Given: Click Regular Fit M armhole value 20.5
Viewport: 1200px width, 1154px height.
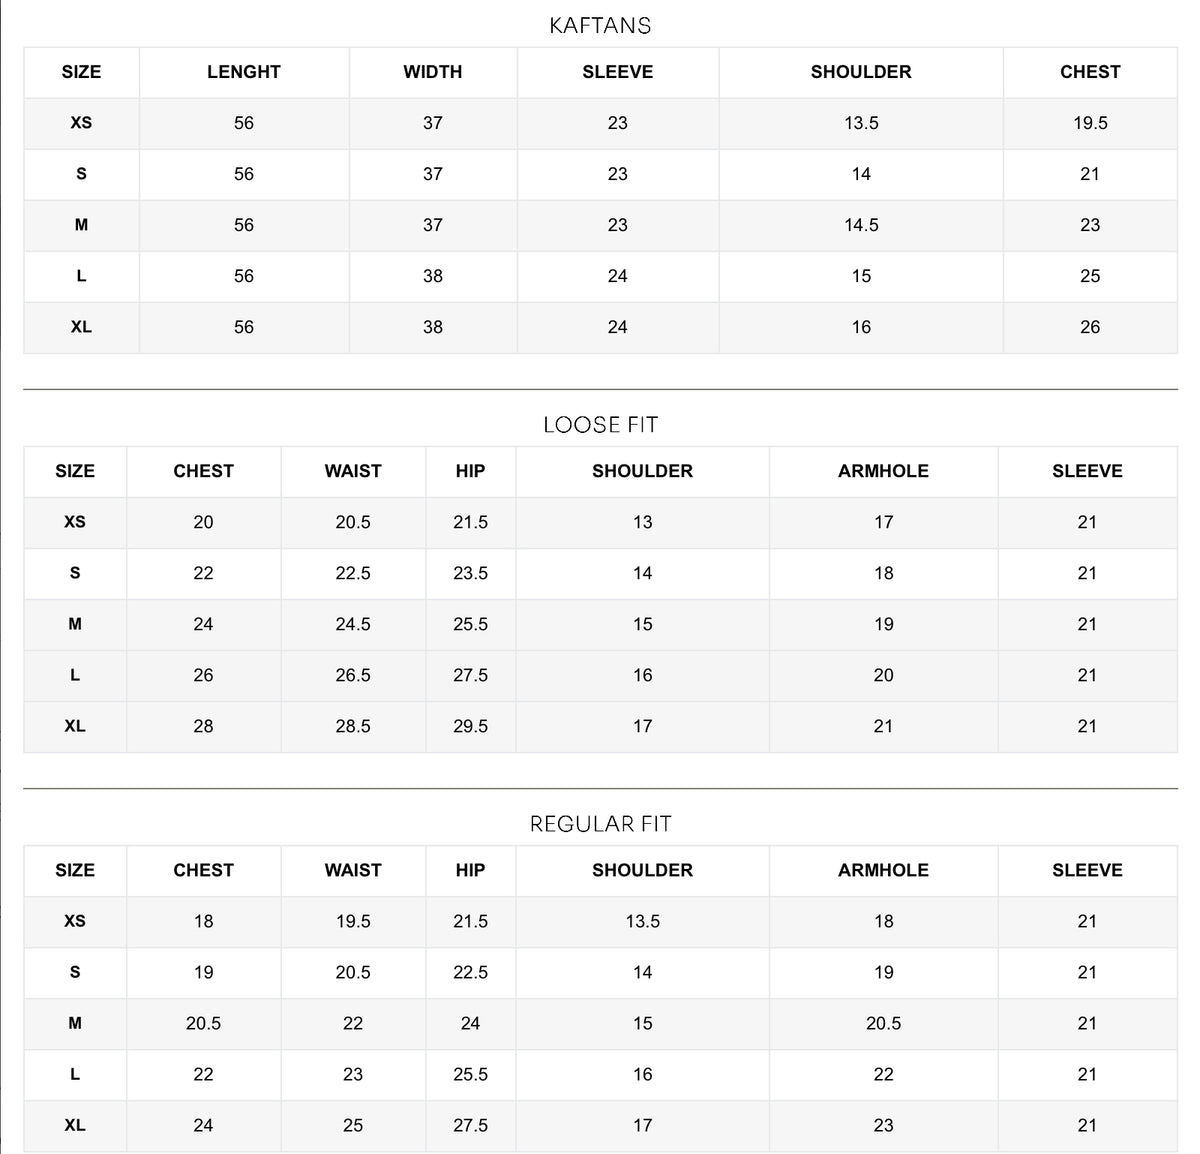Looking at the screenshot, I should point(883,1023).
